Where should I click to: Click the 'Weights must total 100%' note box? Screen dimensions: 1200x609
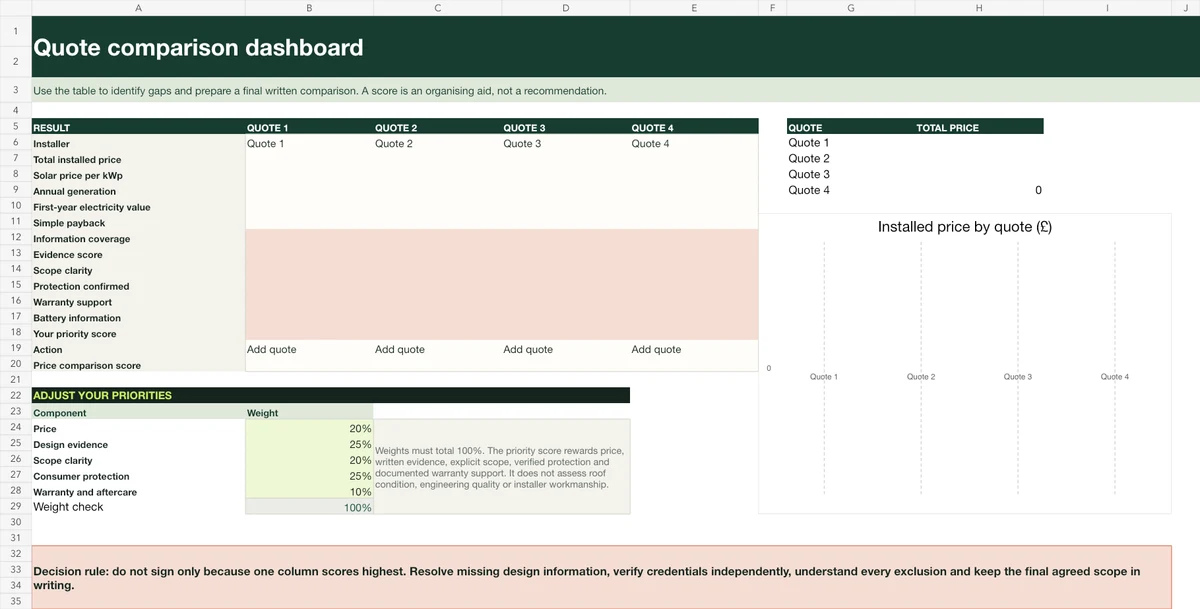(x=501, y=467)
